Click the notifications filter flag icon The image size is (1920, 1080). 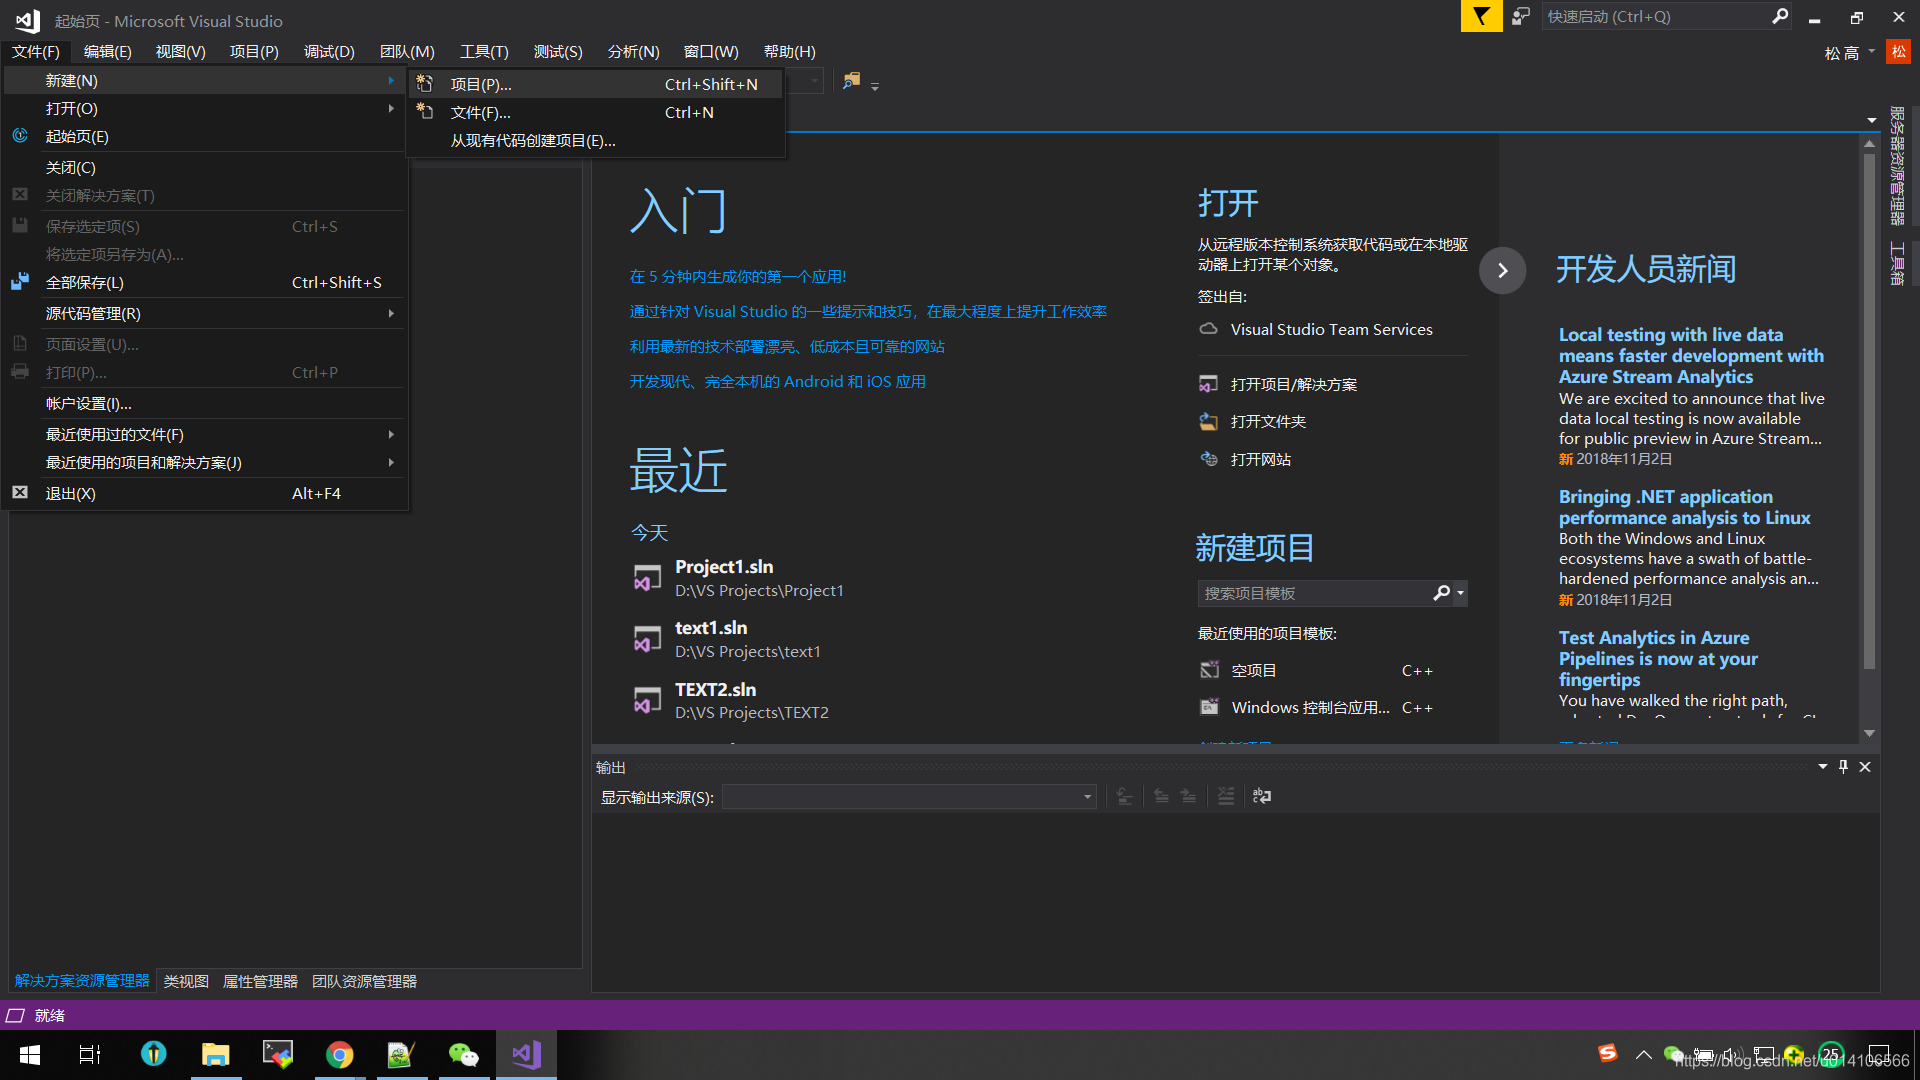1481,16
